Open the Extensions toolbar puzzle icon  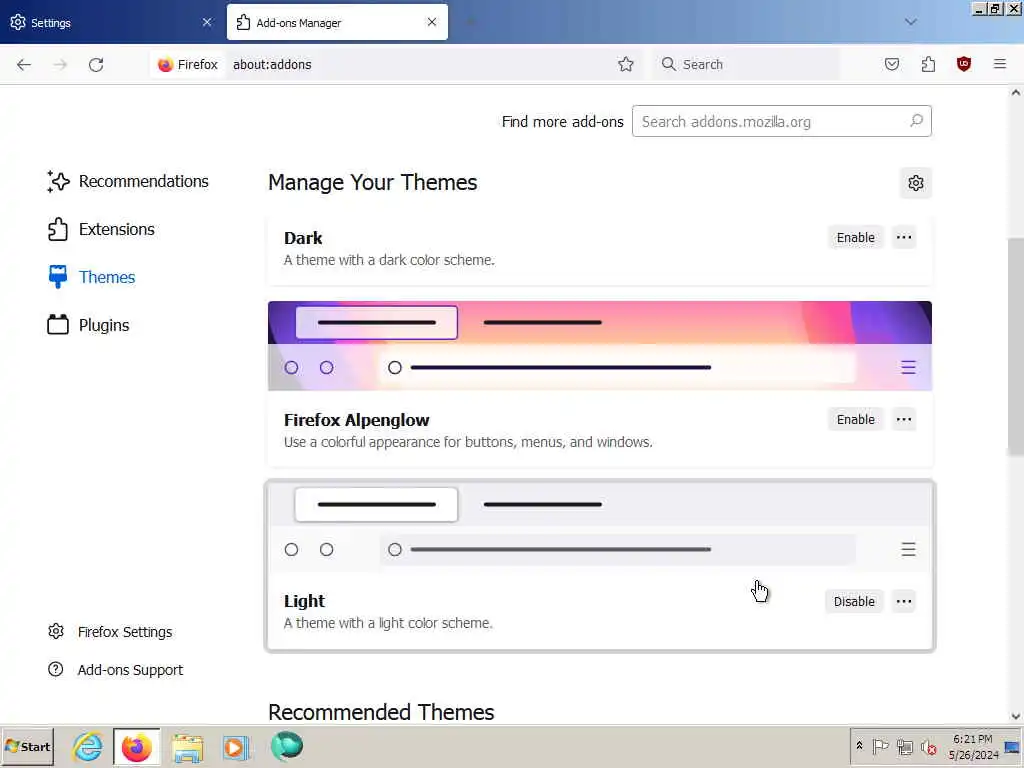(x=928, y=64)
